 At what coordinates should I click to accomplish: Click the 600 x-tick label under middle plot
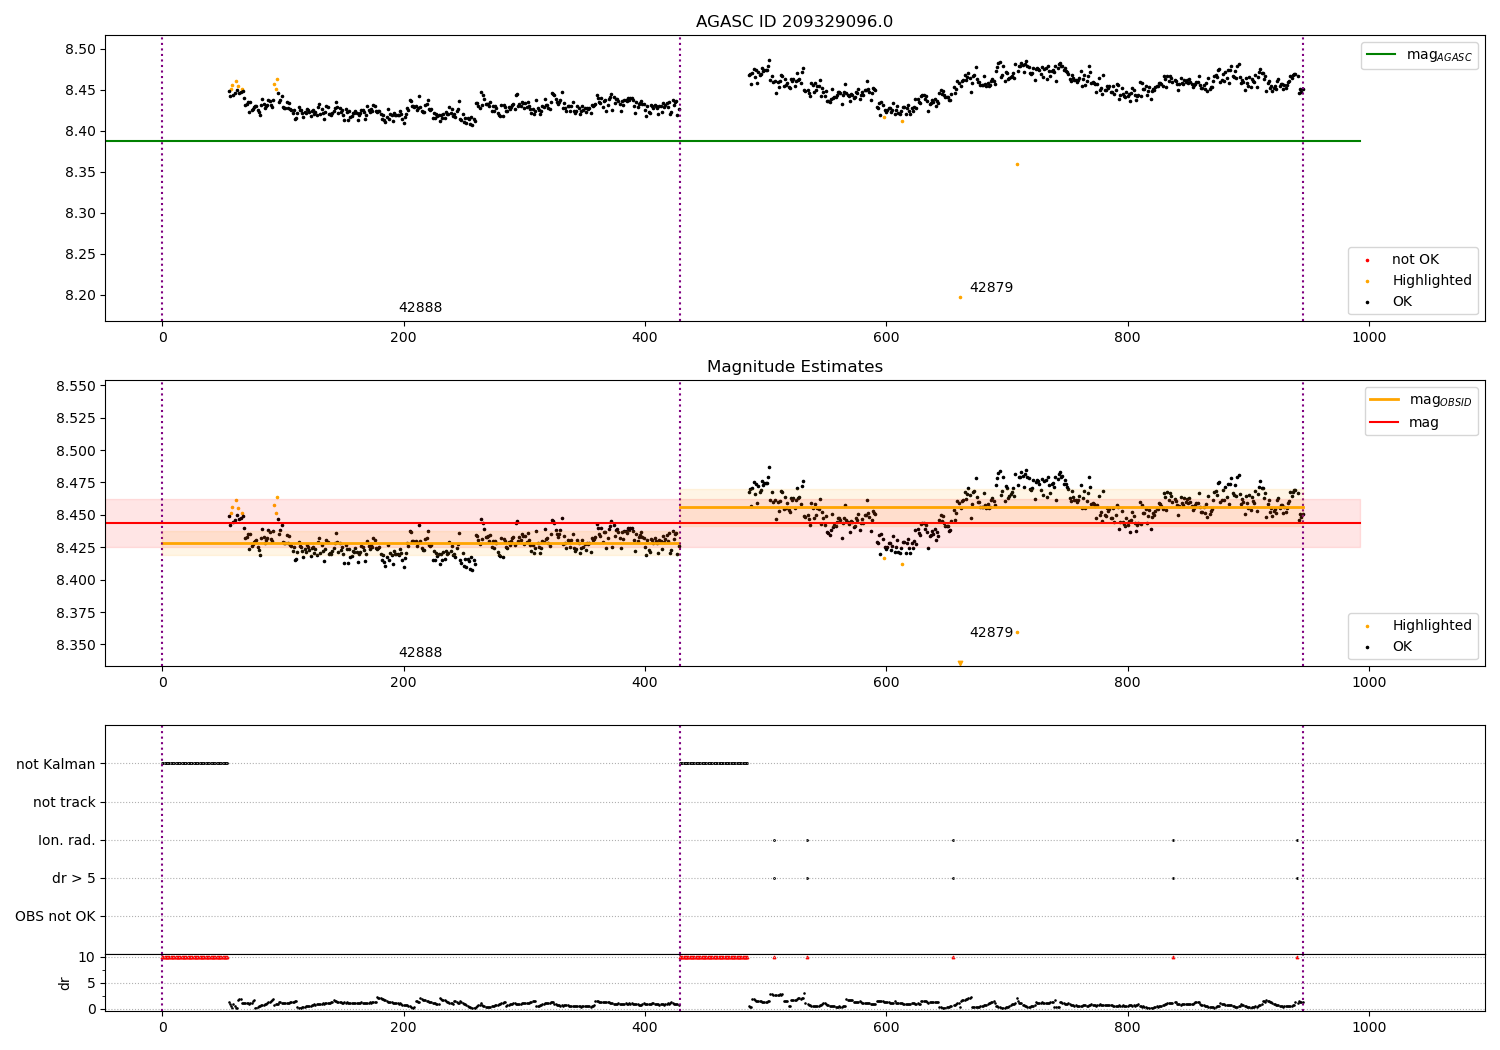886,683
